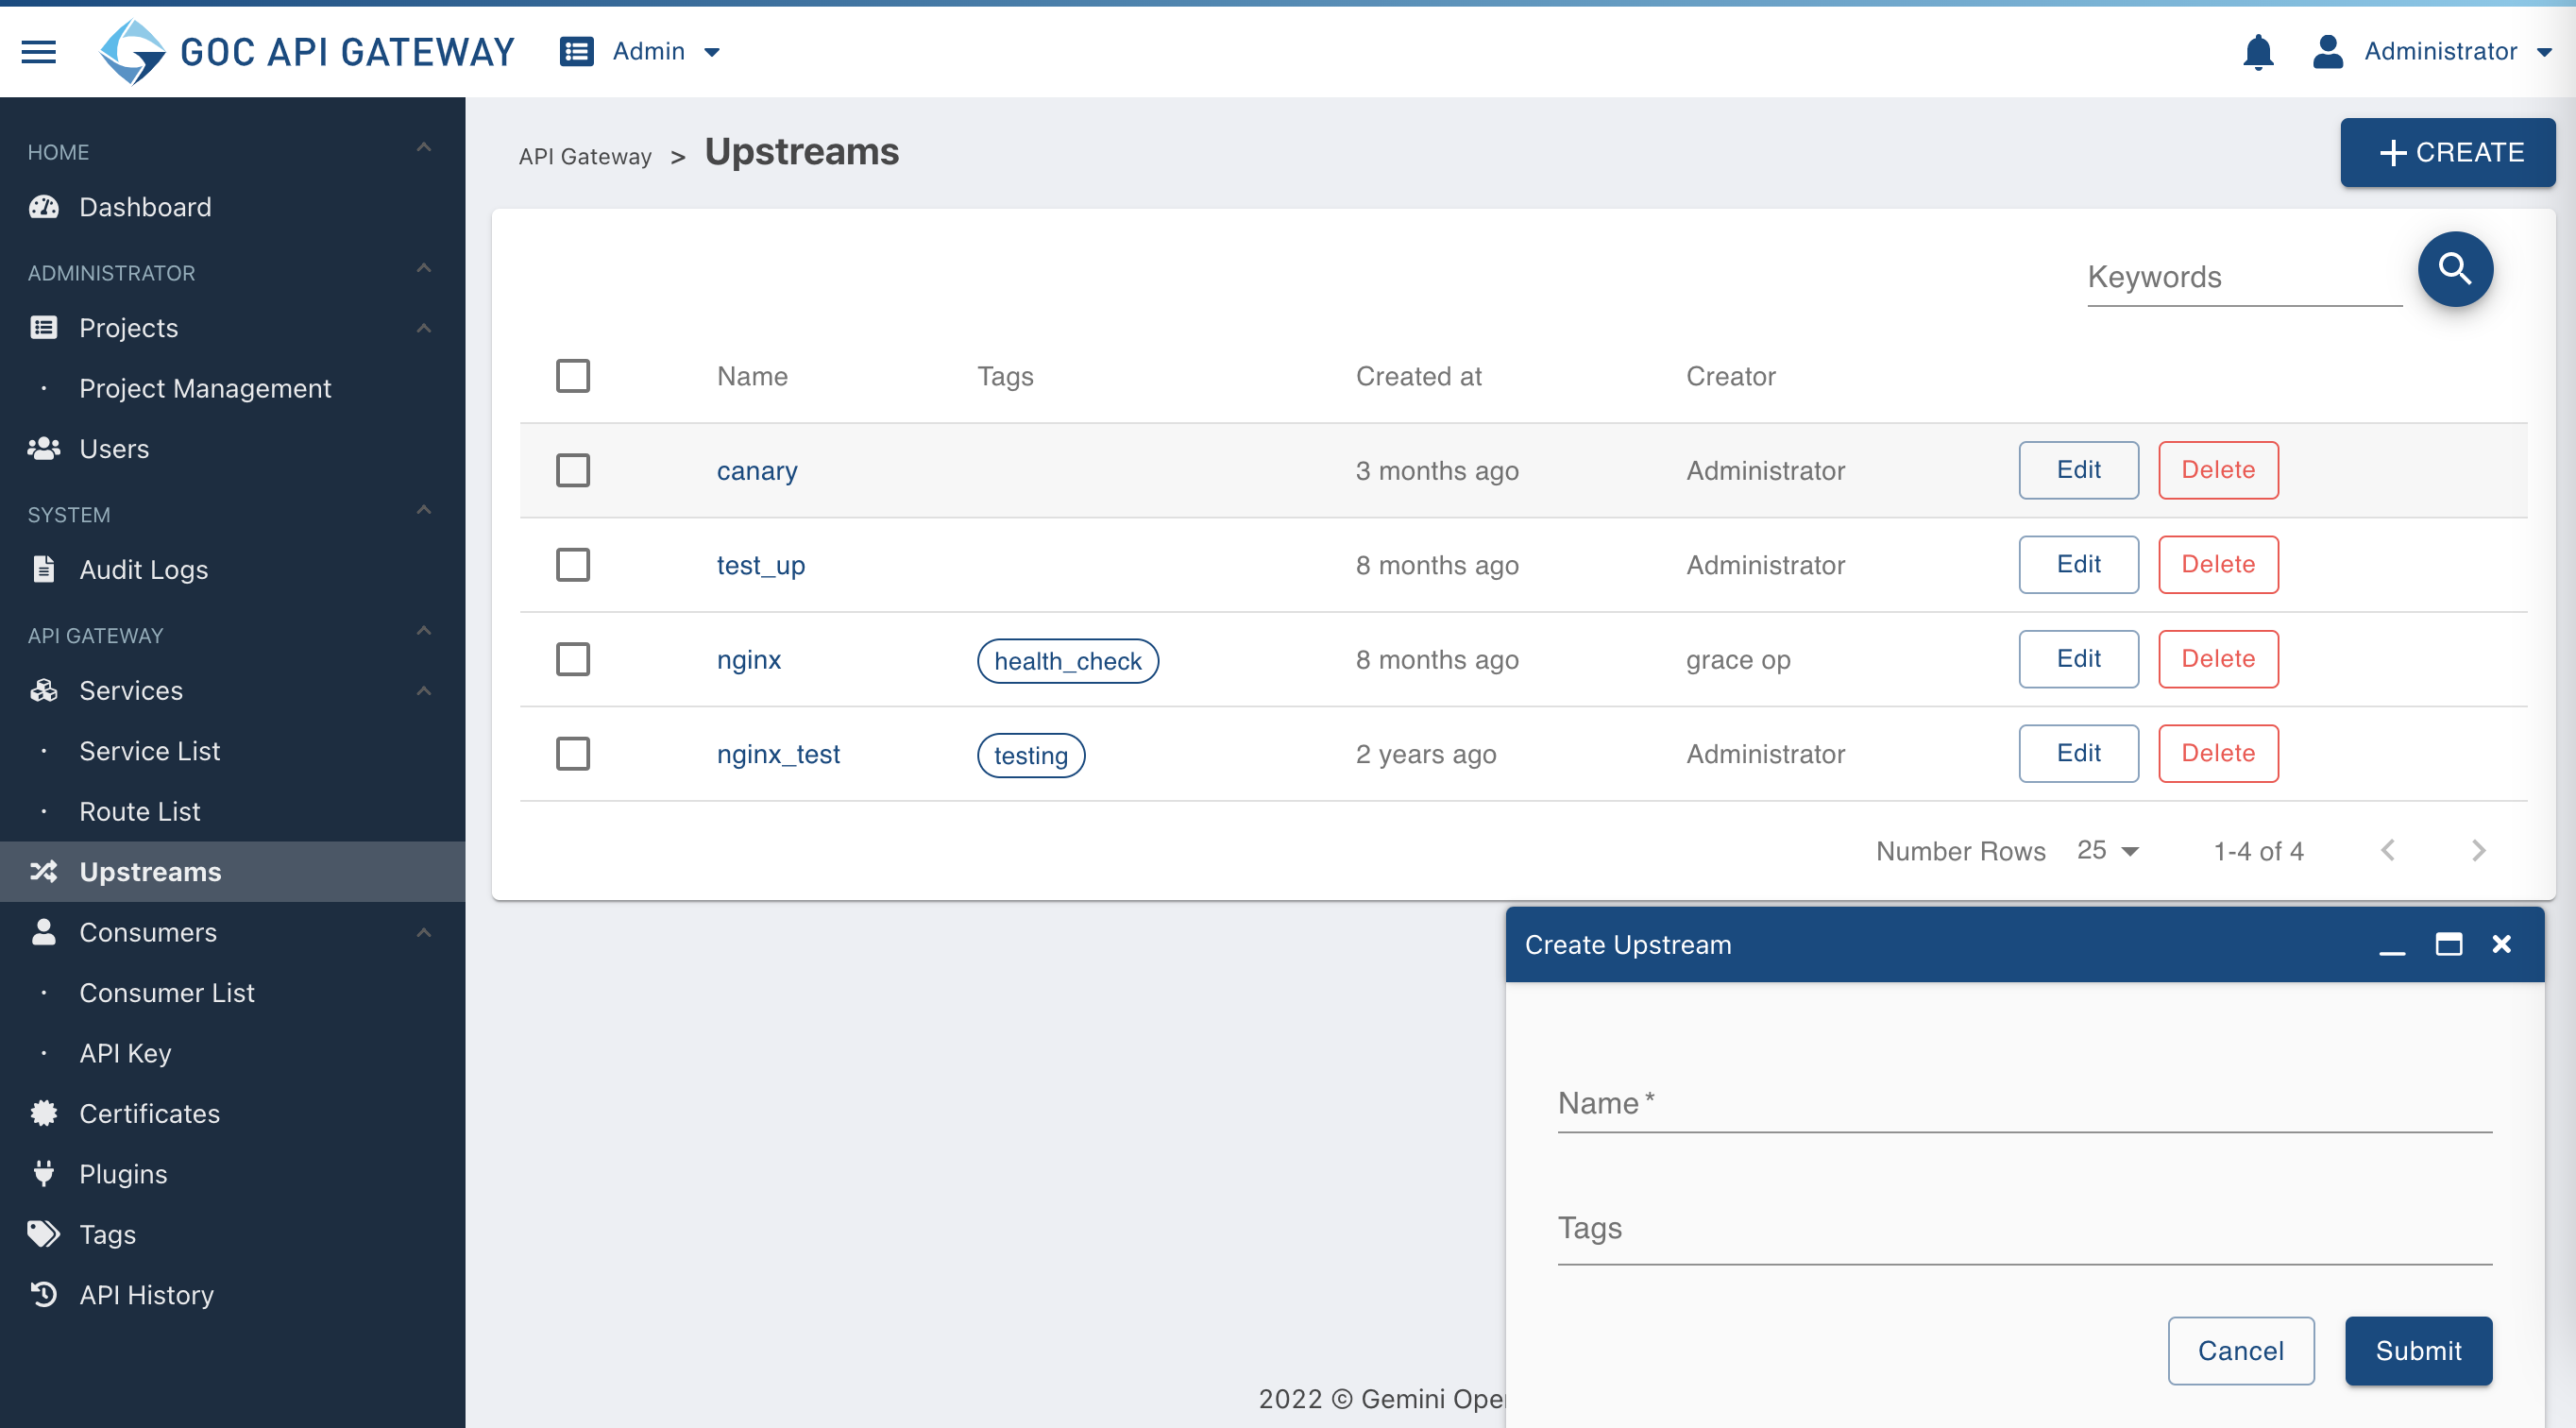Focus the Name field in dialog
The image size is (2576, 1428).
[2024, 1103]
